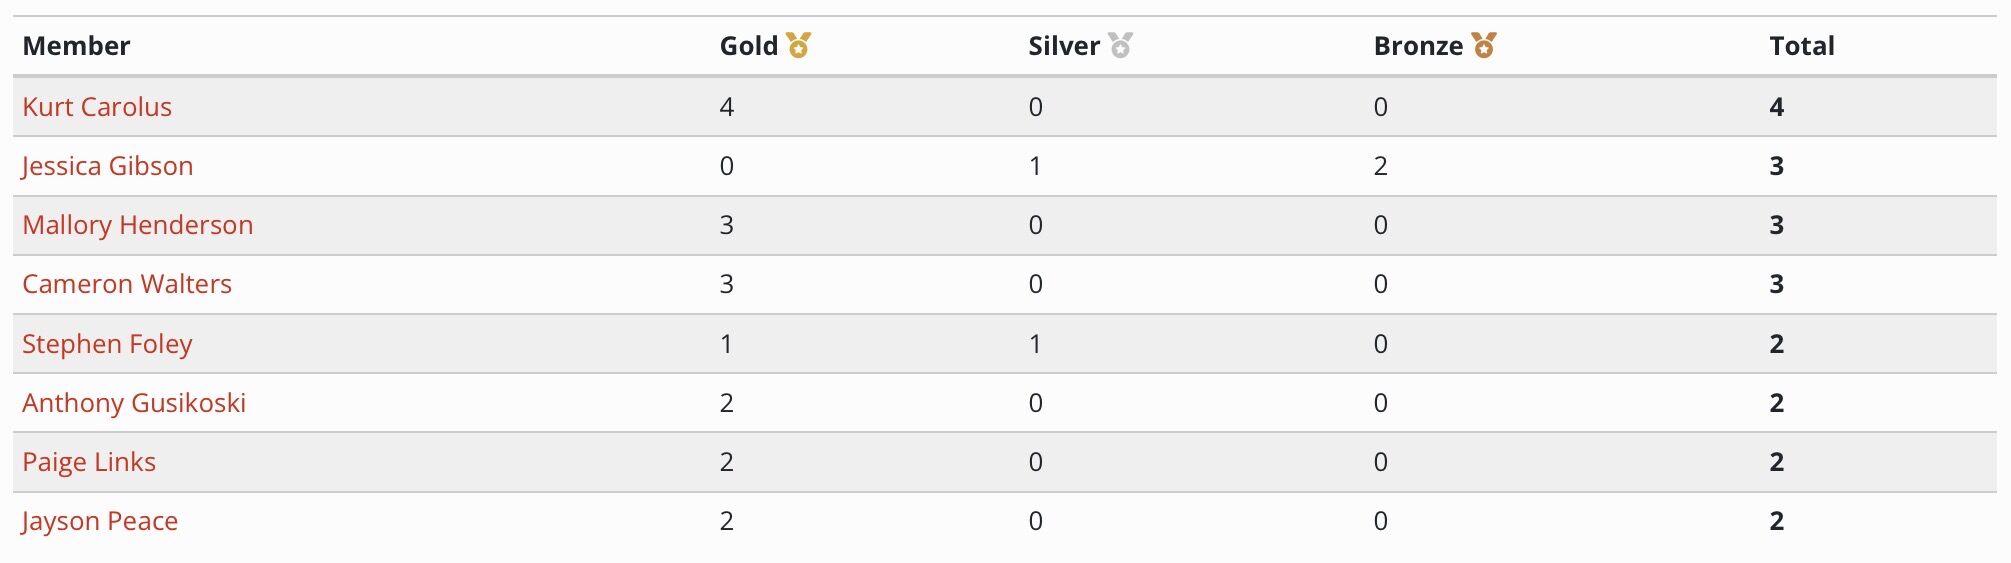
Task: Open Stephen Foley's profile
Action: tap(107, 344)
